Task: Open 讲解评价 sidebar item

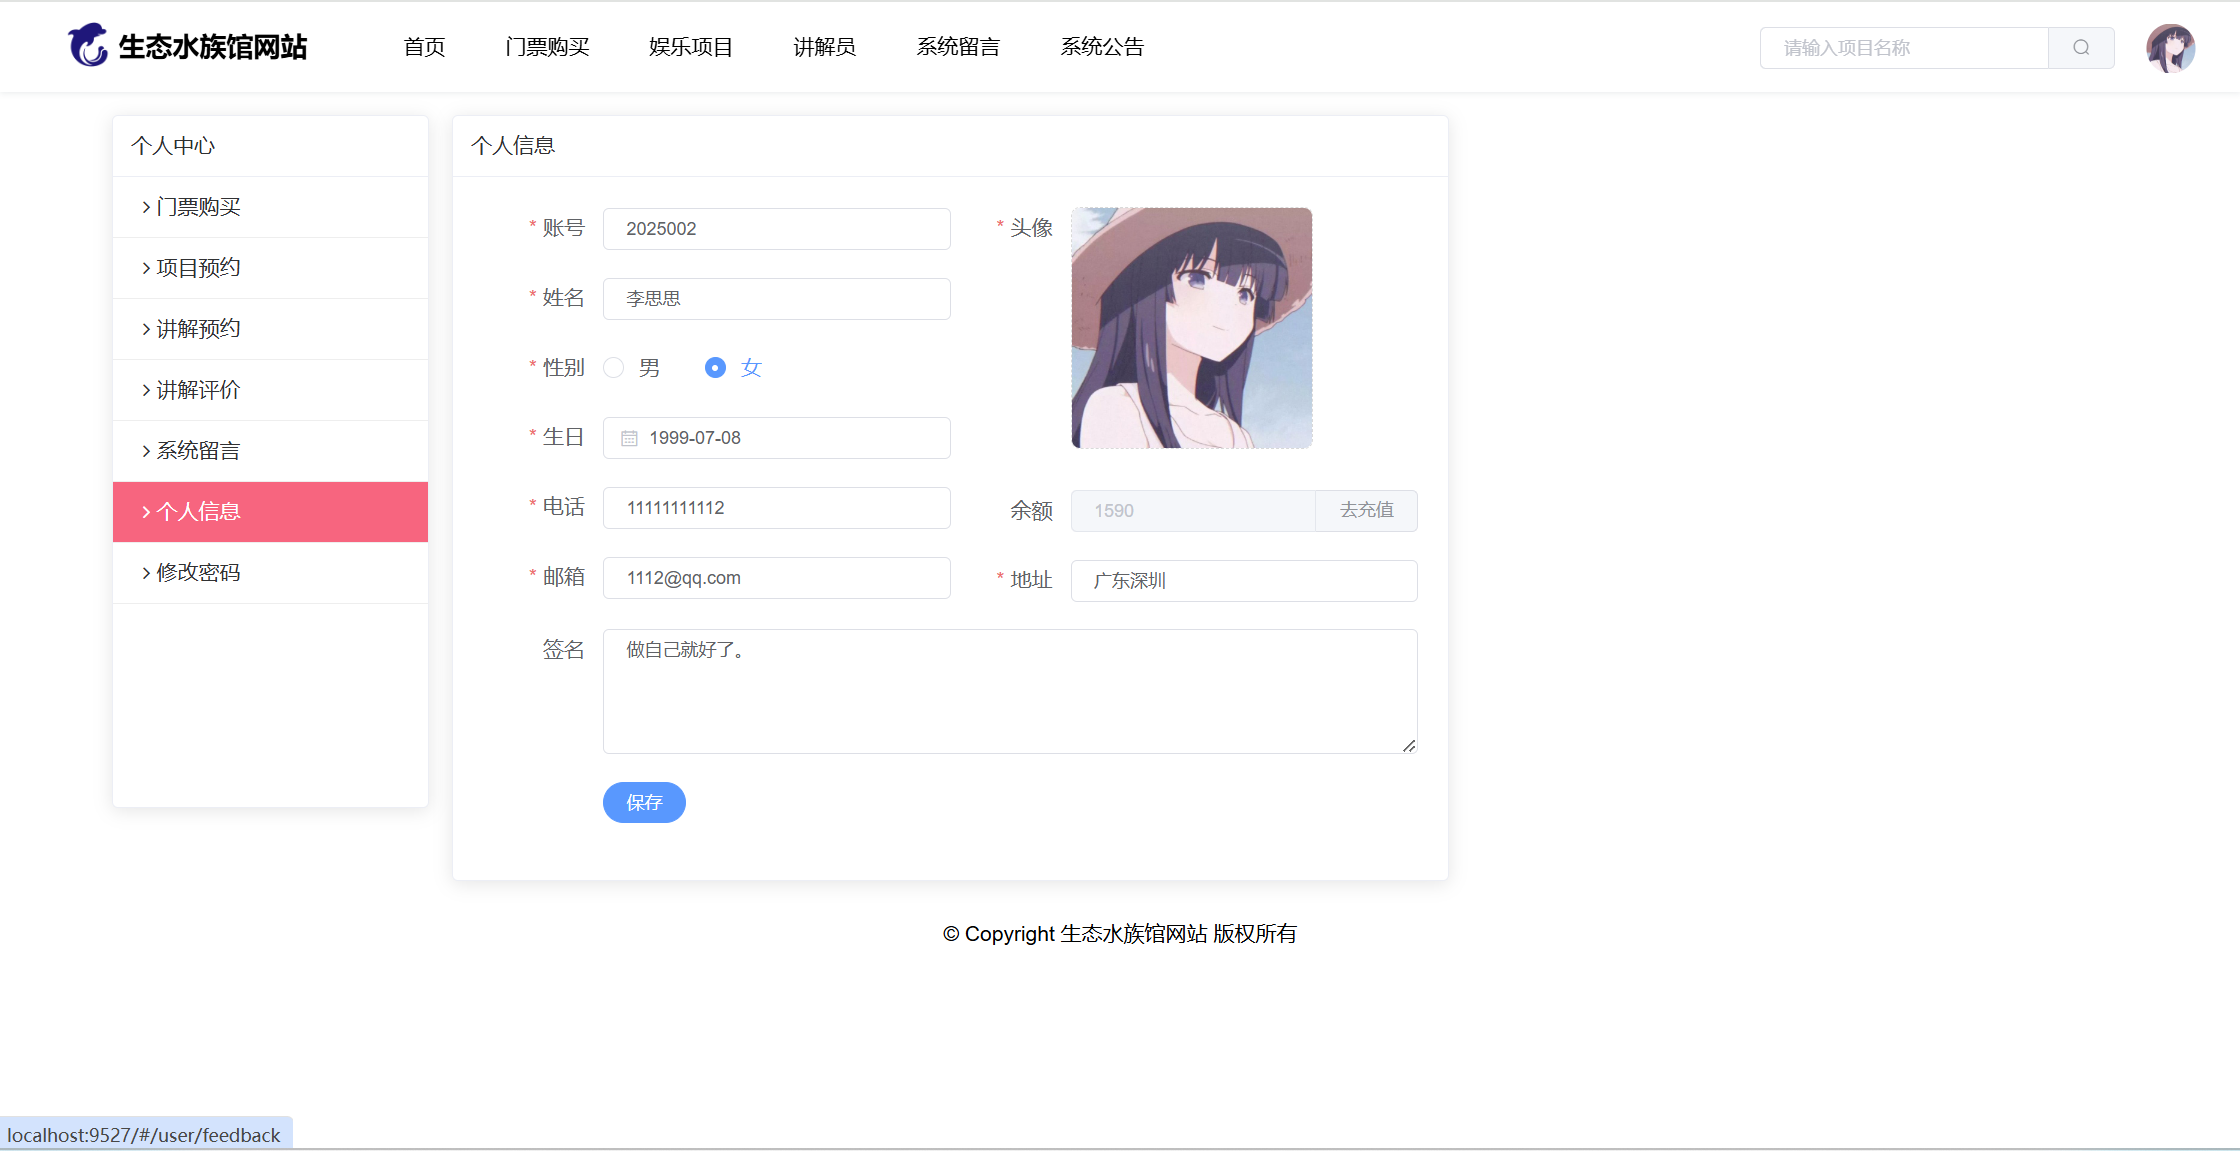Action: pos(198,390)
